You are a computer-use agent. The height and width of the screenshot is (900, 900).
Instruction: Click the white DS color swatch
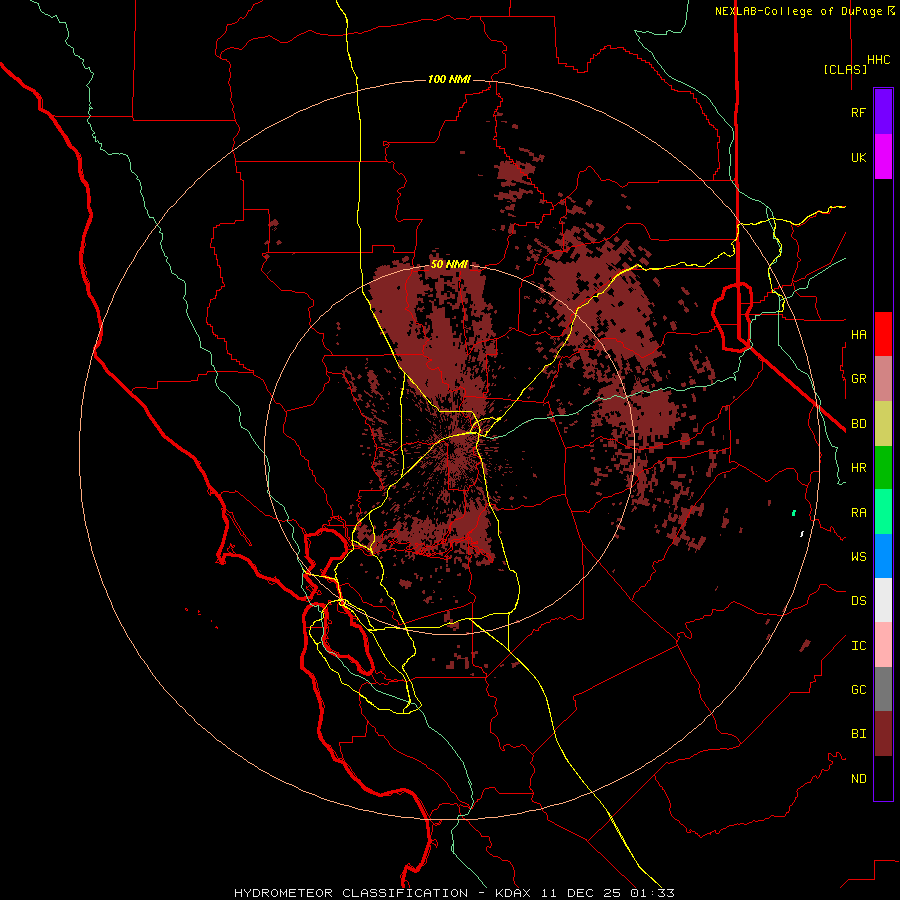point(883,600)
